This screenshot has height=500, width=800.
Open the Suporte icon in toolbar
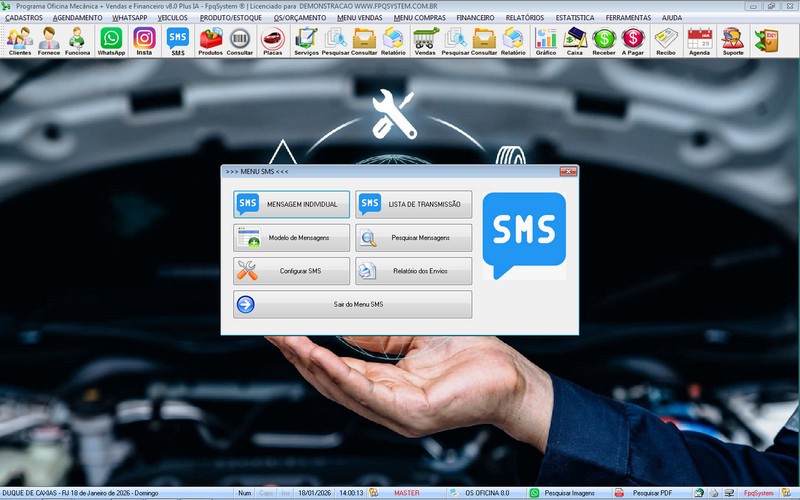[x=732, y=40]
